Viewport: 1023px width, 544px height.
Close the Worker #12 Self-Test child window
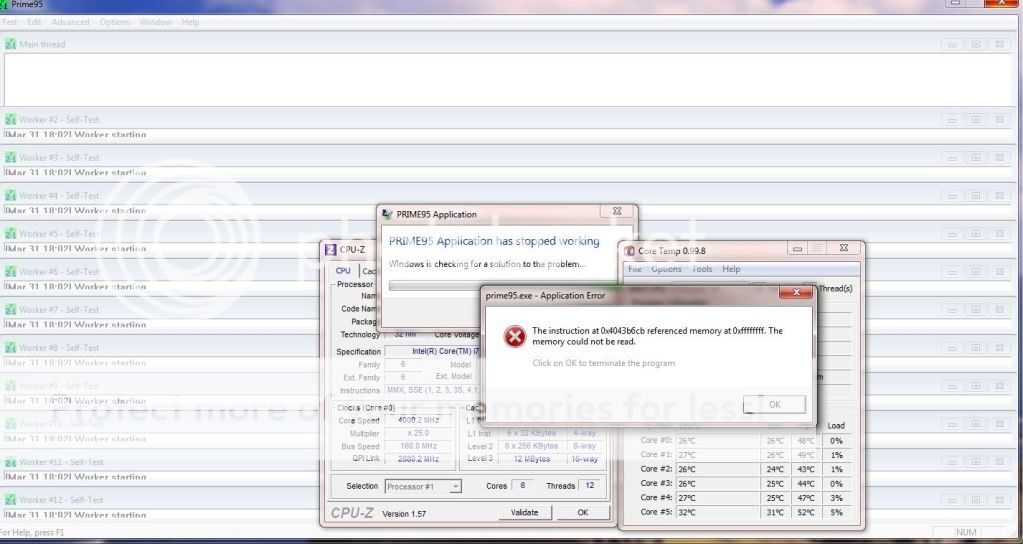tap(999, 500)
